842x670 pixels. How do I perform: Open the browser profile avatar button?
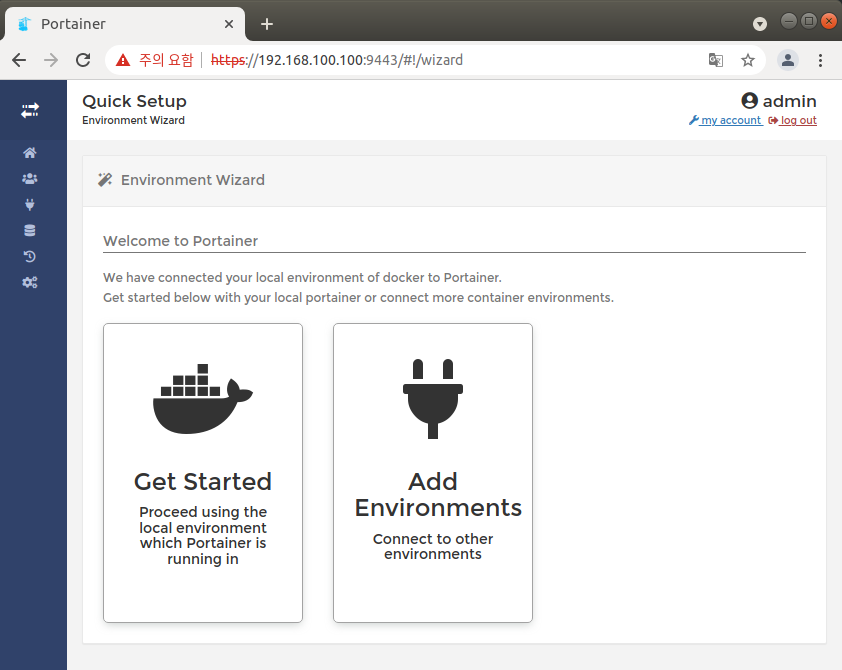pos(788,60)
